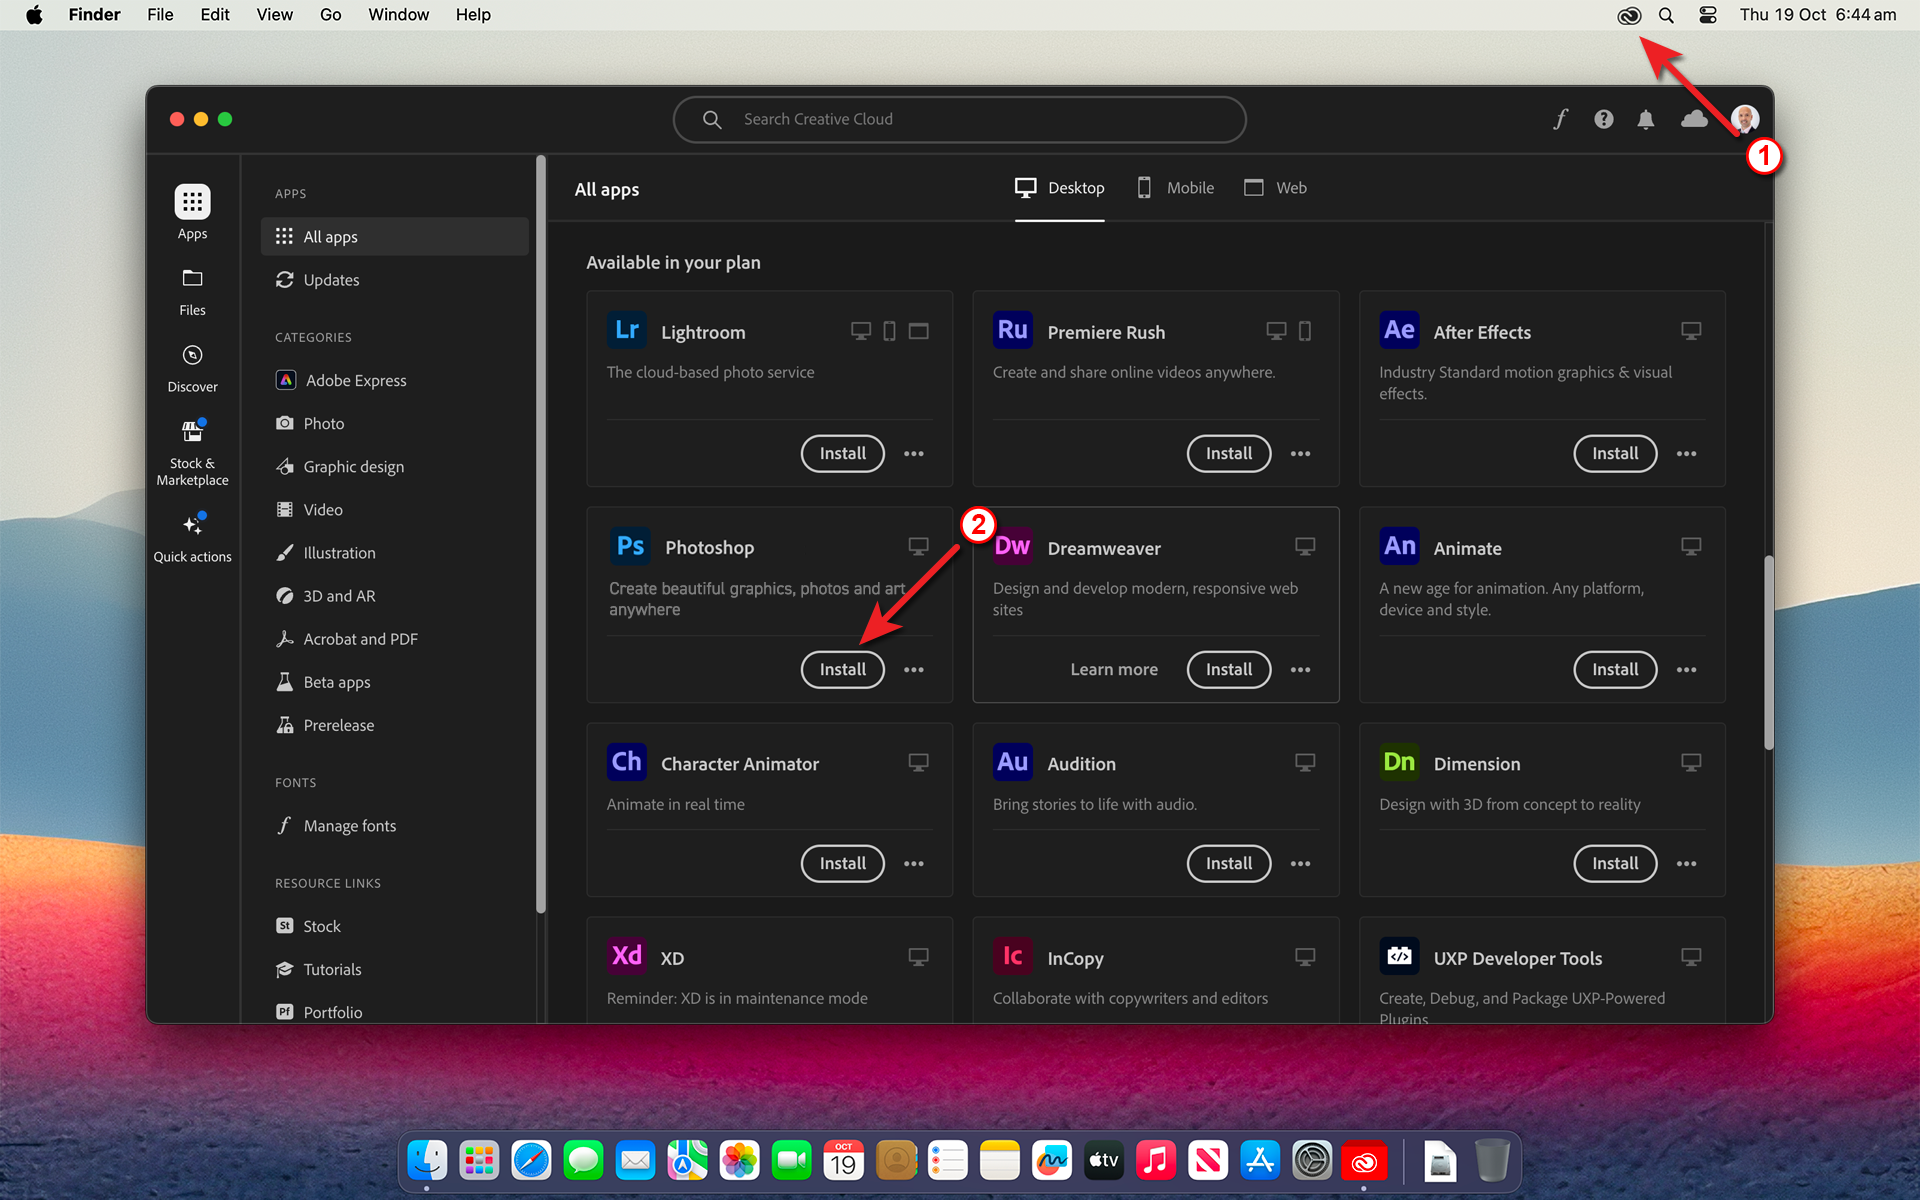Image resolution: width=1920 pixels, height=1200 pixels.
Task: Switch to the Desktop tab
Action: pos(1060,188)
